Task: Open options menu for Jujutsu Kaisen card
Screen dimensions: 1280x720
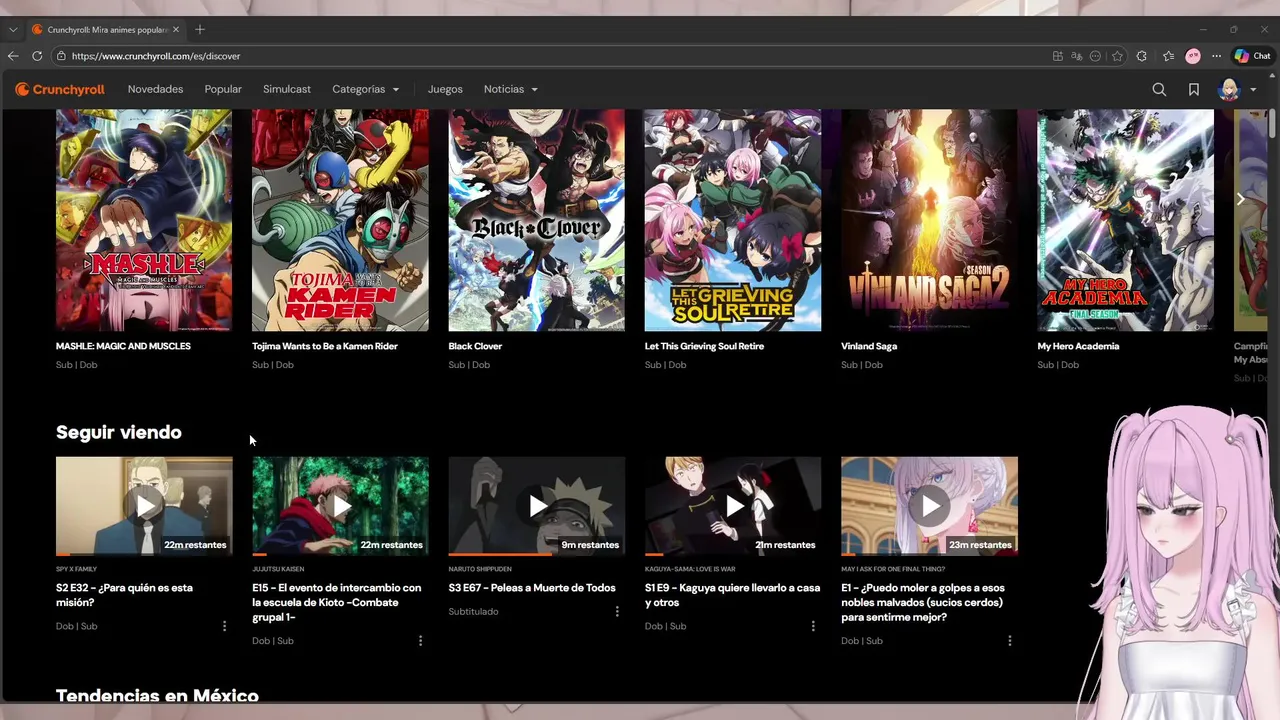Action: 420,641
